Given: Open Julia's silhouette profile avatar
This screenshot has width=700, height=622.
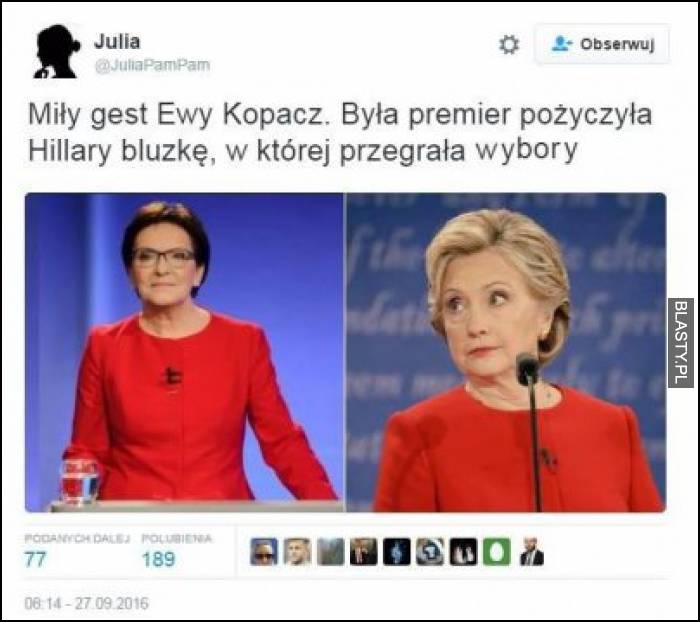Looking at the screenshot, I should pos(57,51).
